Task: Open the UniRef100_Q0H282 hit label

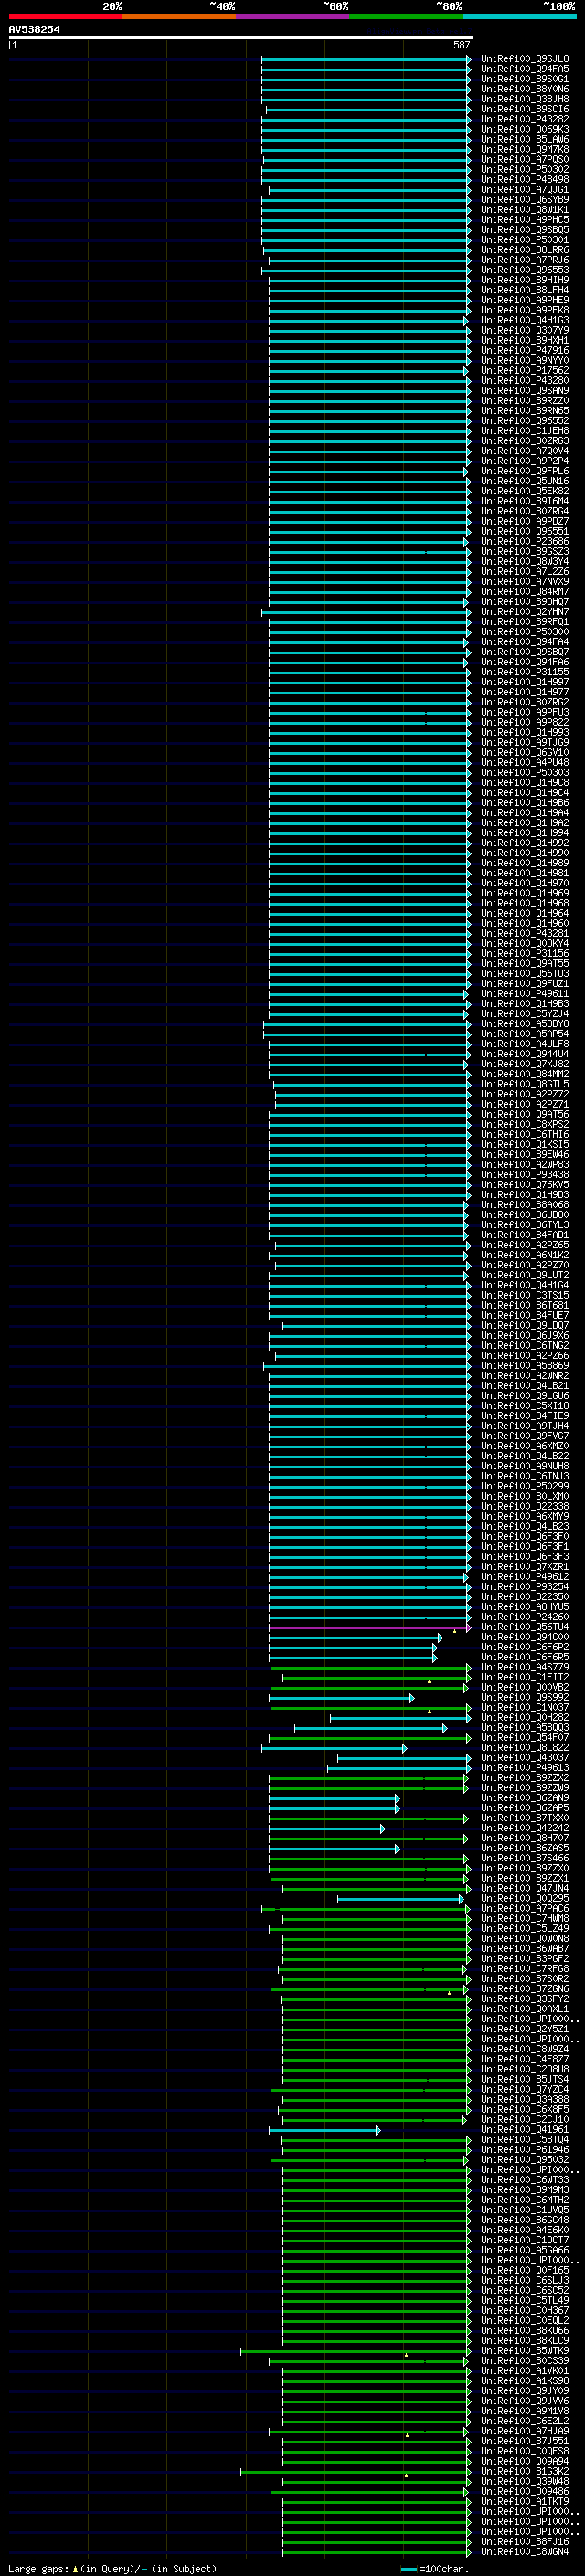Action: pyautogui.click(x=525, y=1717)
